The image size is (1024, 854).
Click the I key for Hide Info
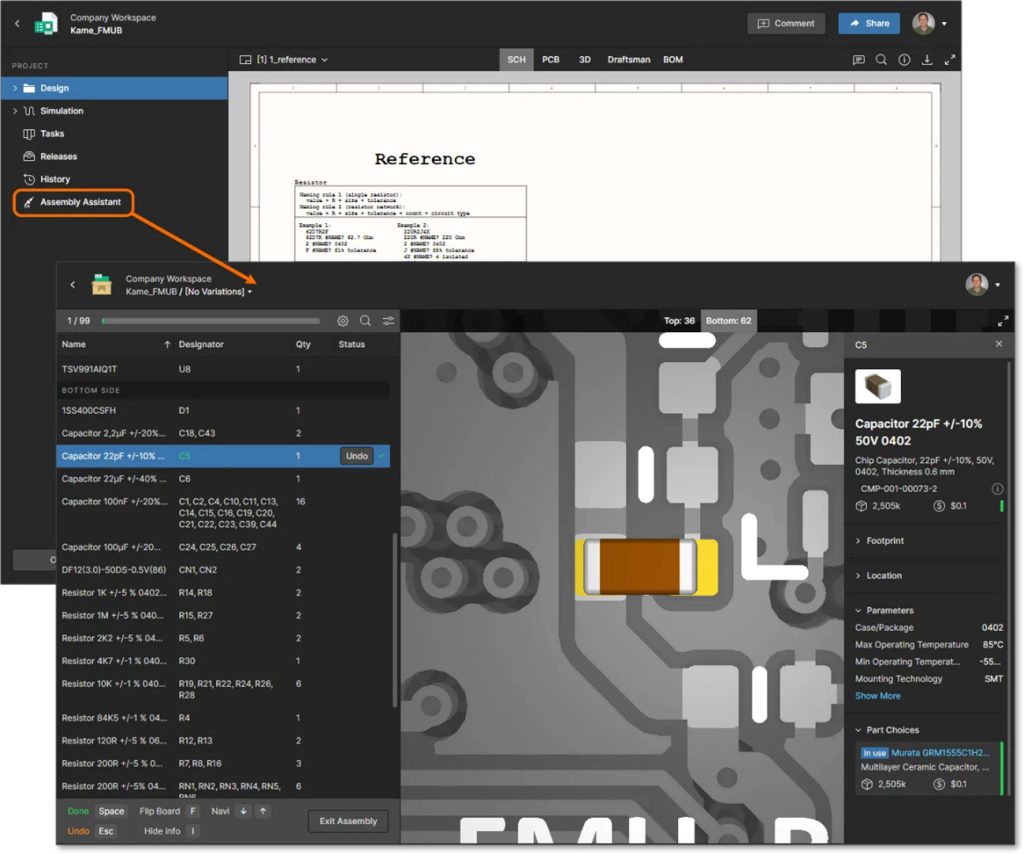click(x=193, y=831)
